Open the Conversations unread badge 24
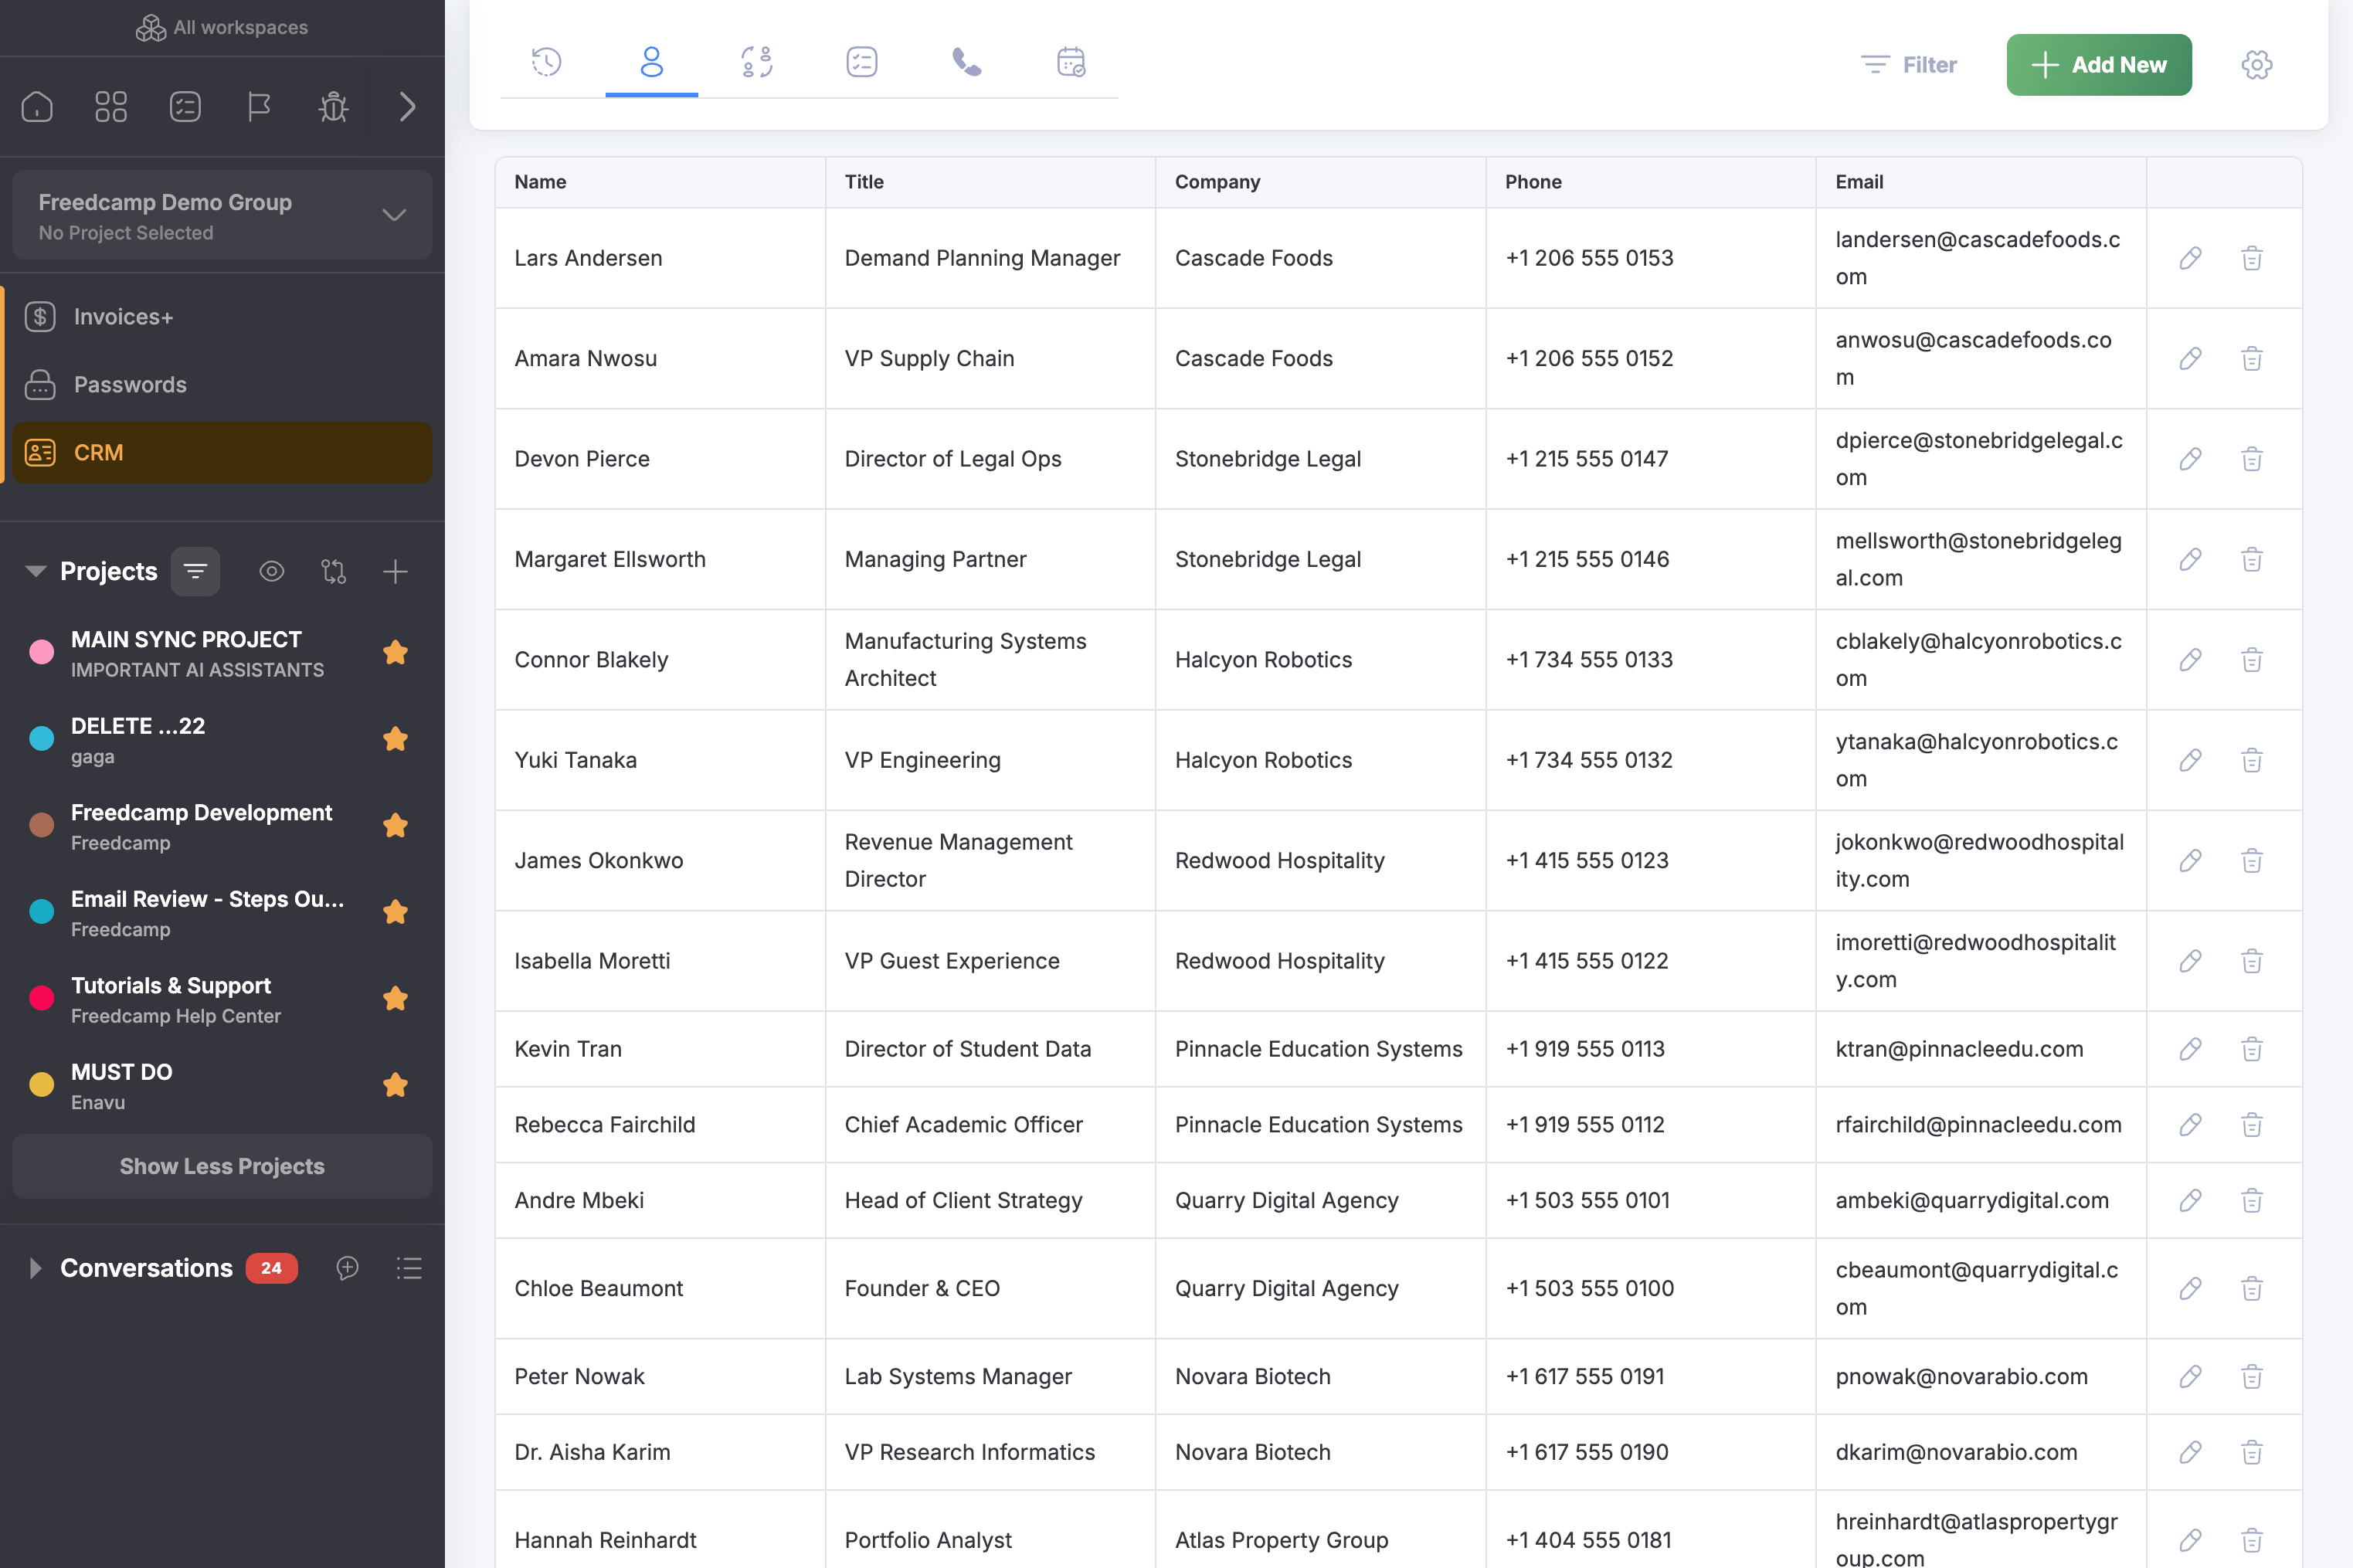The width and height of the screenshot is (2353, 1568). [272, 1268]
